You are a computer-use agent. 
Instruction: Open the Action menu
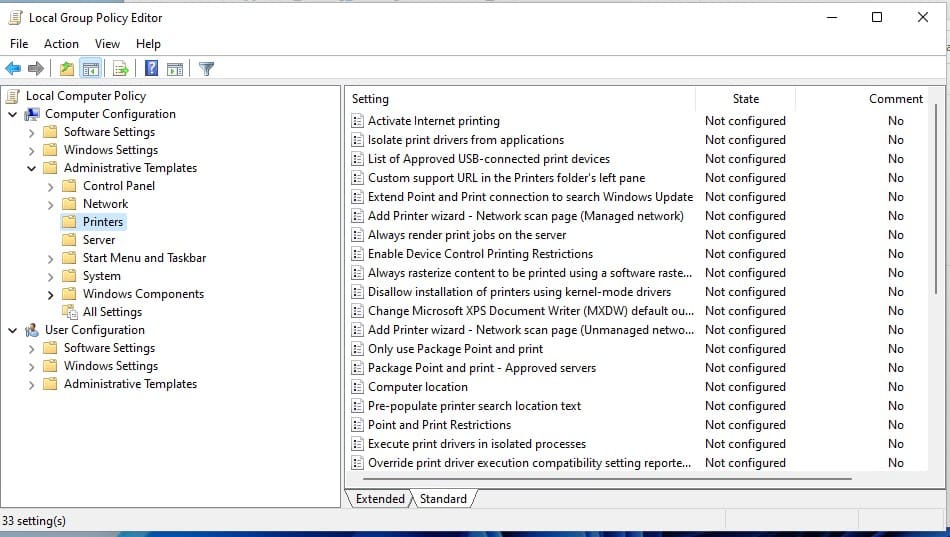(x=61, y=44)
